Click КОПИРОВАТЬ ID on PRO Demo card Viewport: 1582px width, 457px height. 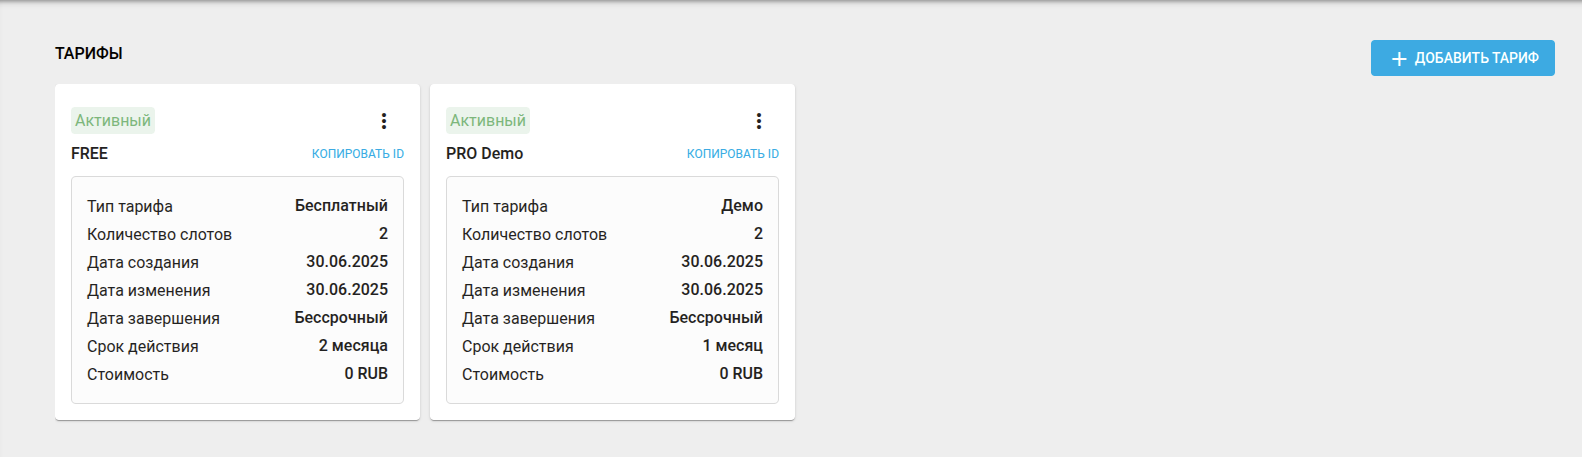coord(733,154)
